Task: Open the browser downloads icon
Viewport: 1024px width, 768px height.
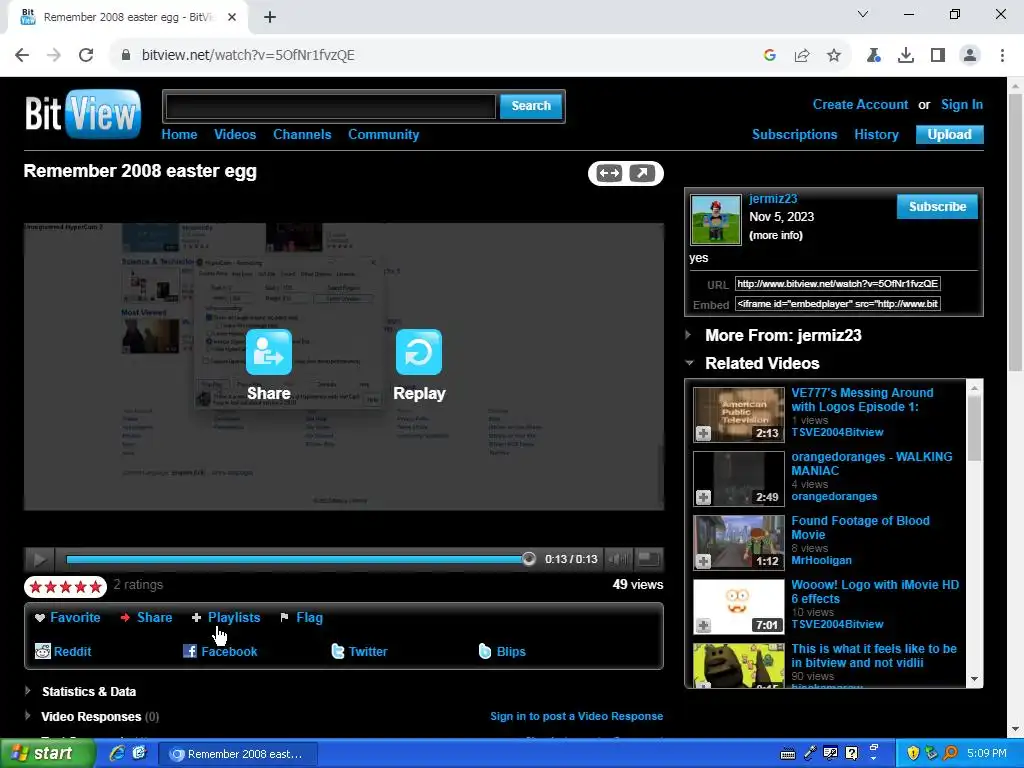Action: [906, 56]
